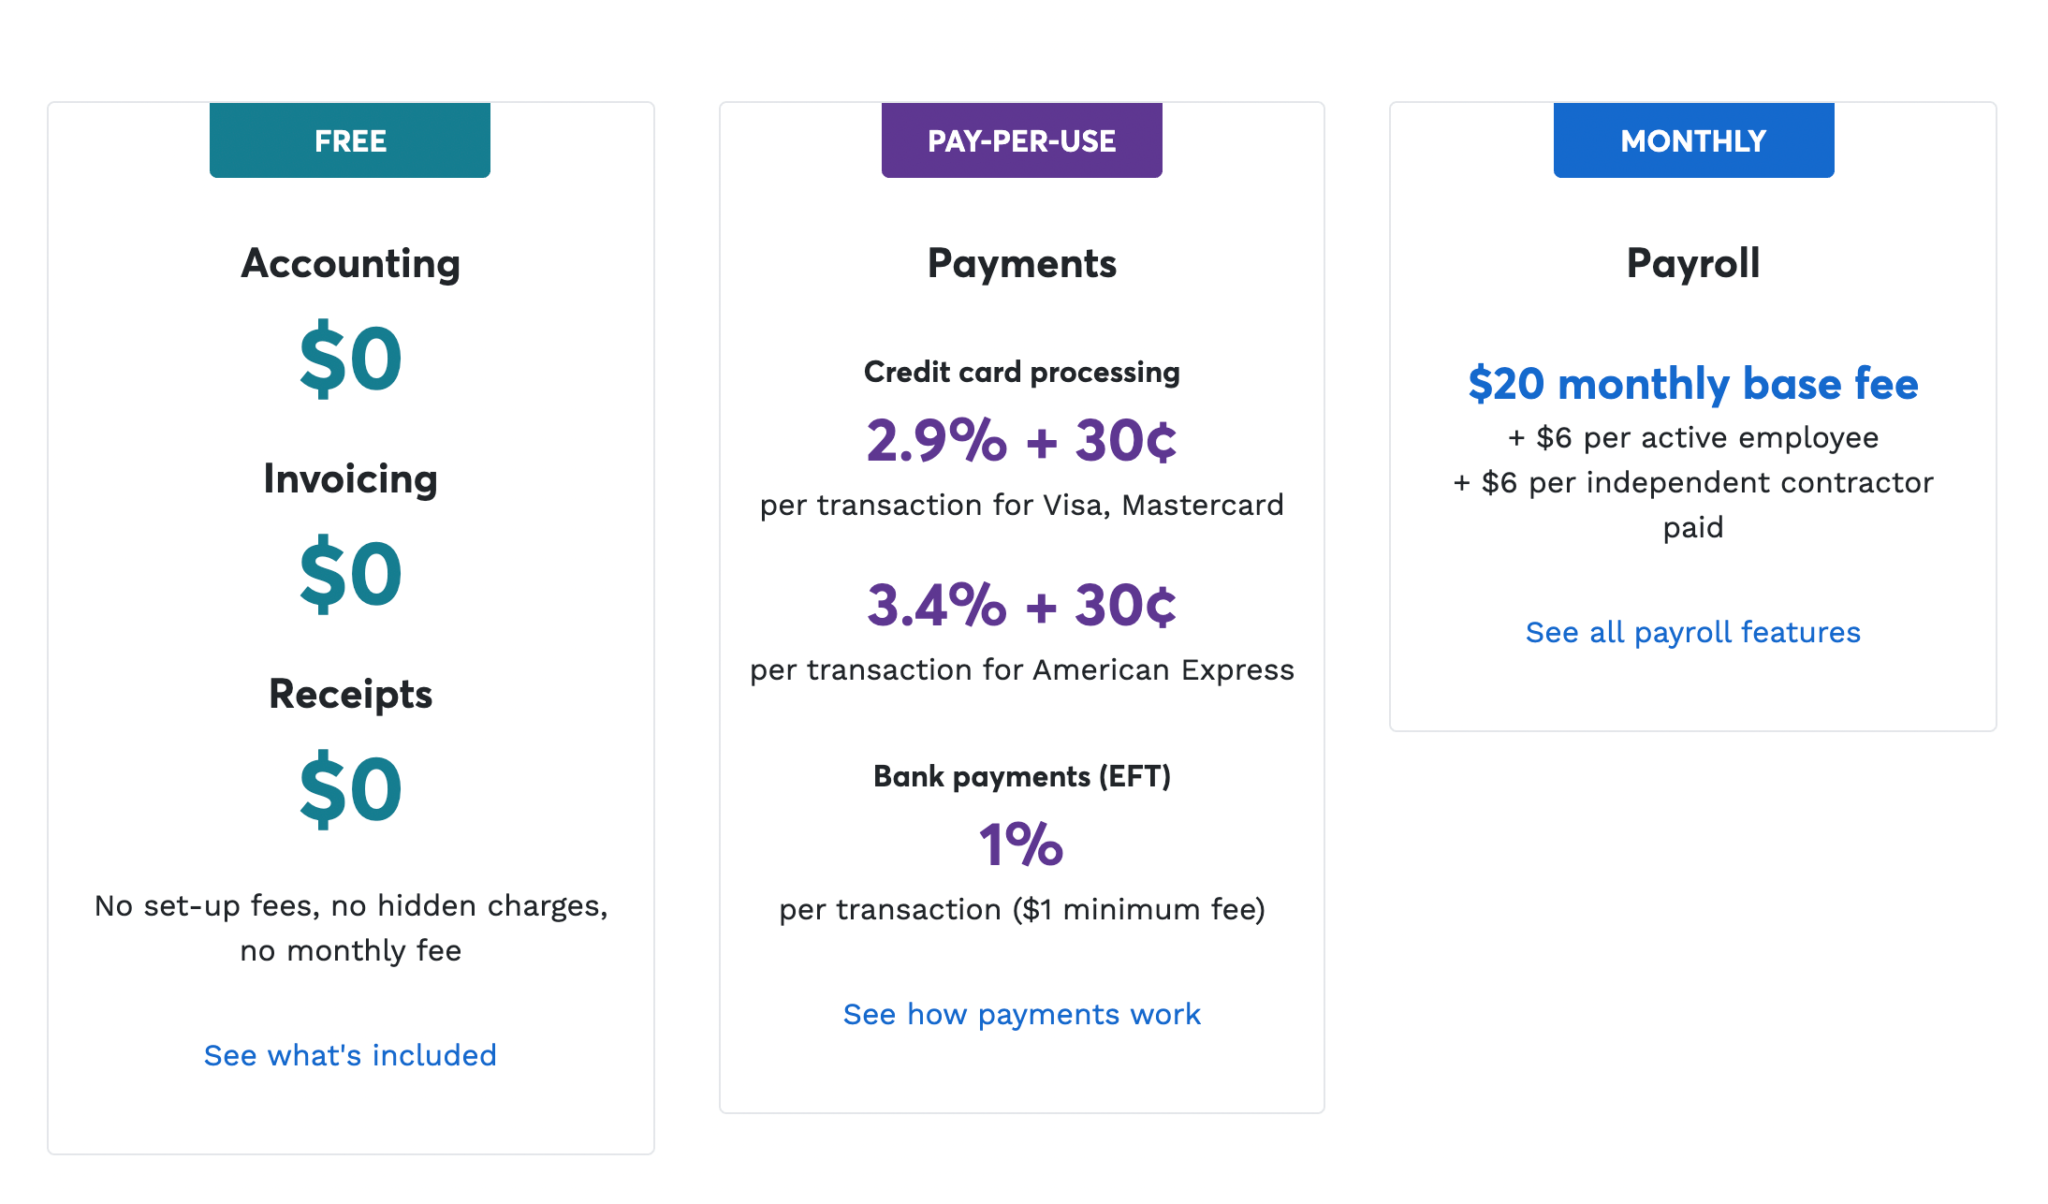Click the Accounting heading
This screenshot has width=2048, height=1204.
coord(350,263)
